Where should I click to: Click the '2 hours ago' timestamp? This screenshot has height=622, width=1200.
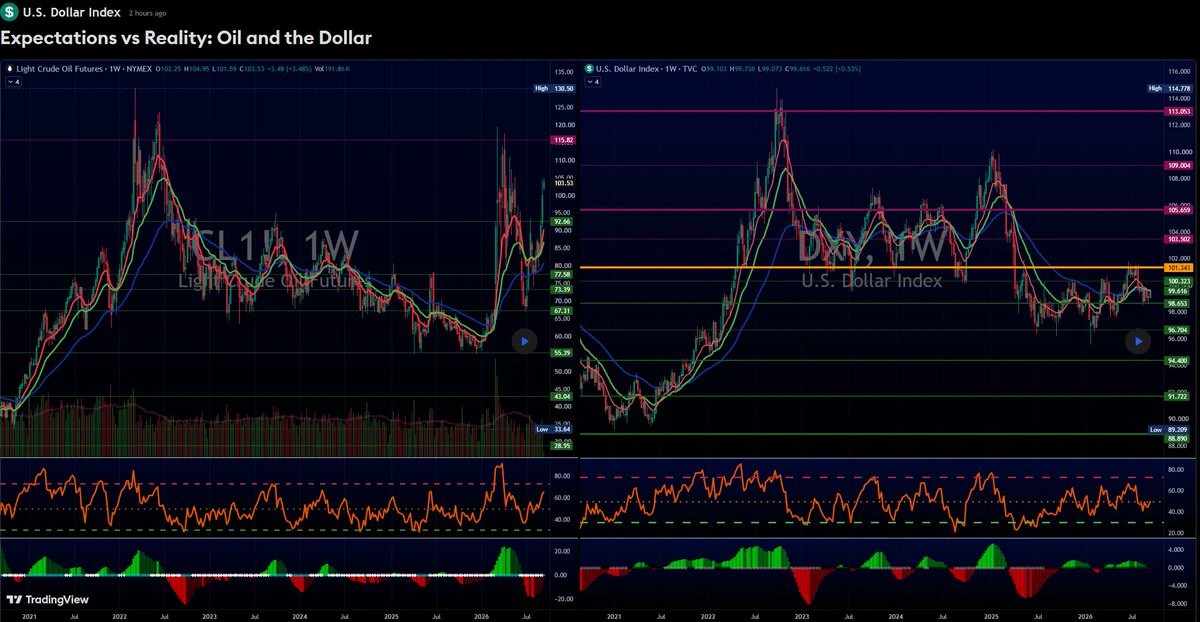(x=148, y=13)
